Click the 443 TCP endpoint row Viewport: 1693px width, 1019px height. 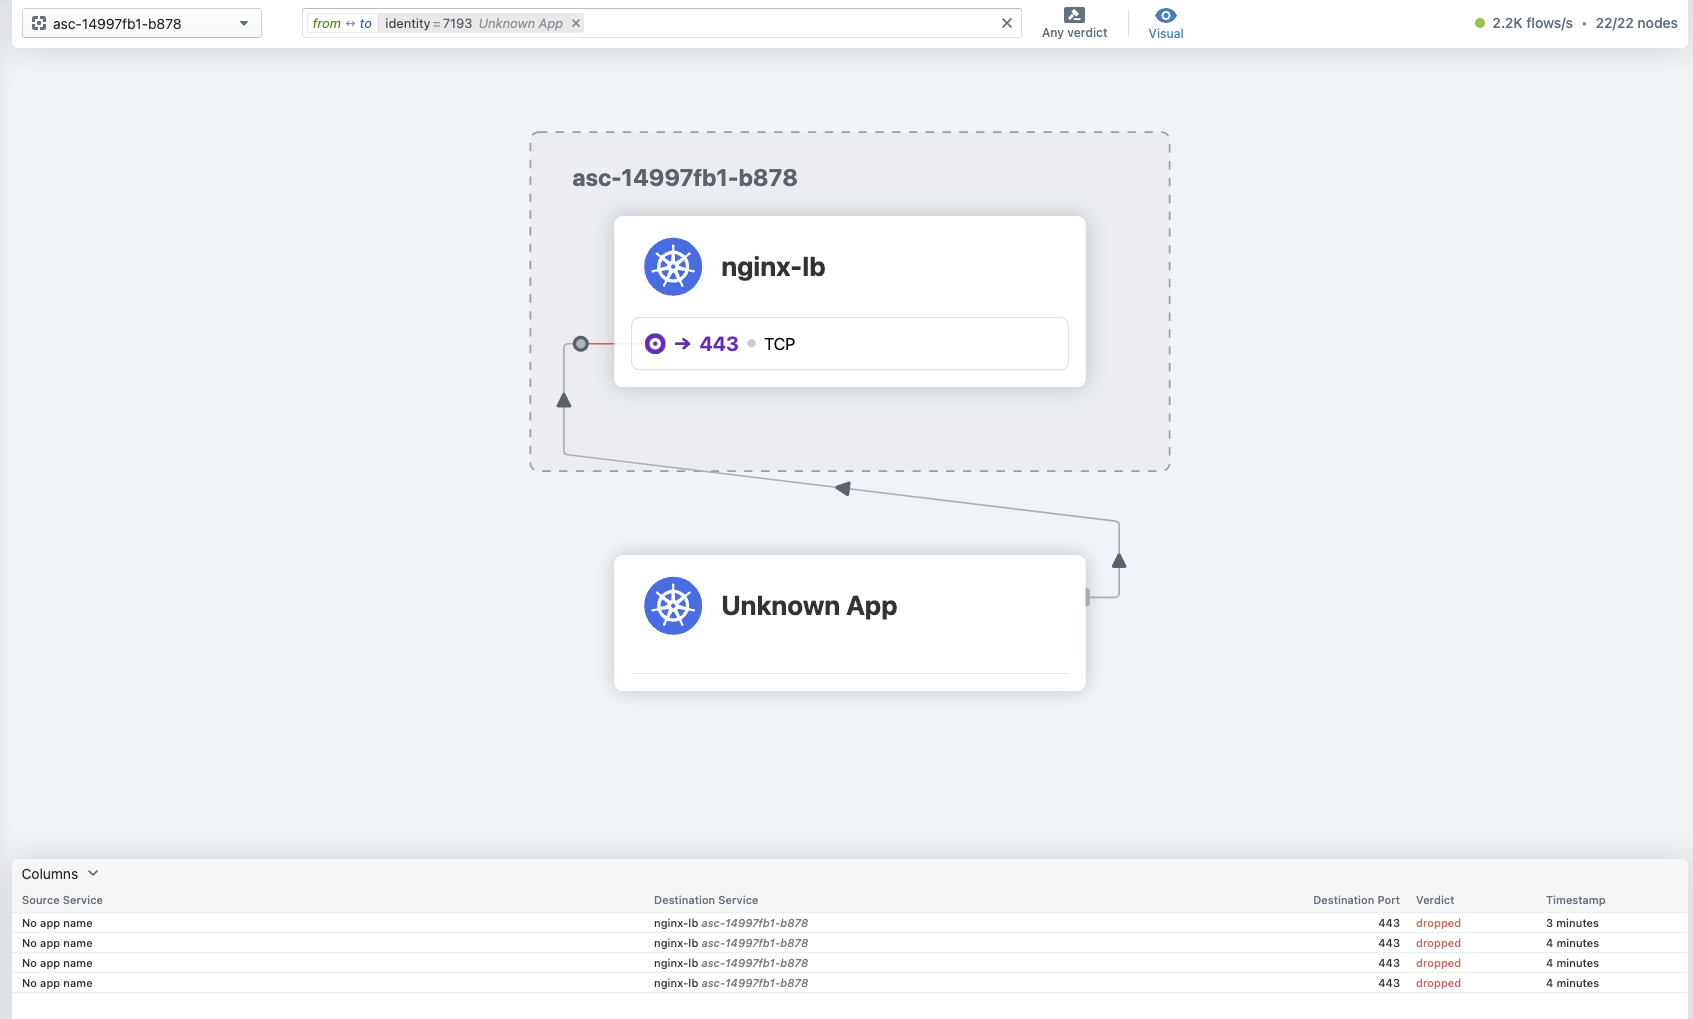click(850, 344)
